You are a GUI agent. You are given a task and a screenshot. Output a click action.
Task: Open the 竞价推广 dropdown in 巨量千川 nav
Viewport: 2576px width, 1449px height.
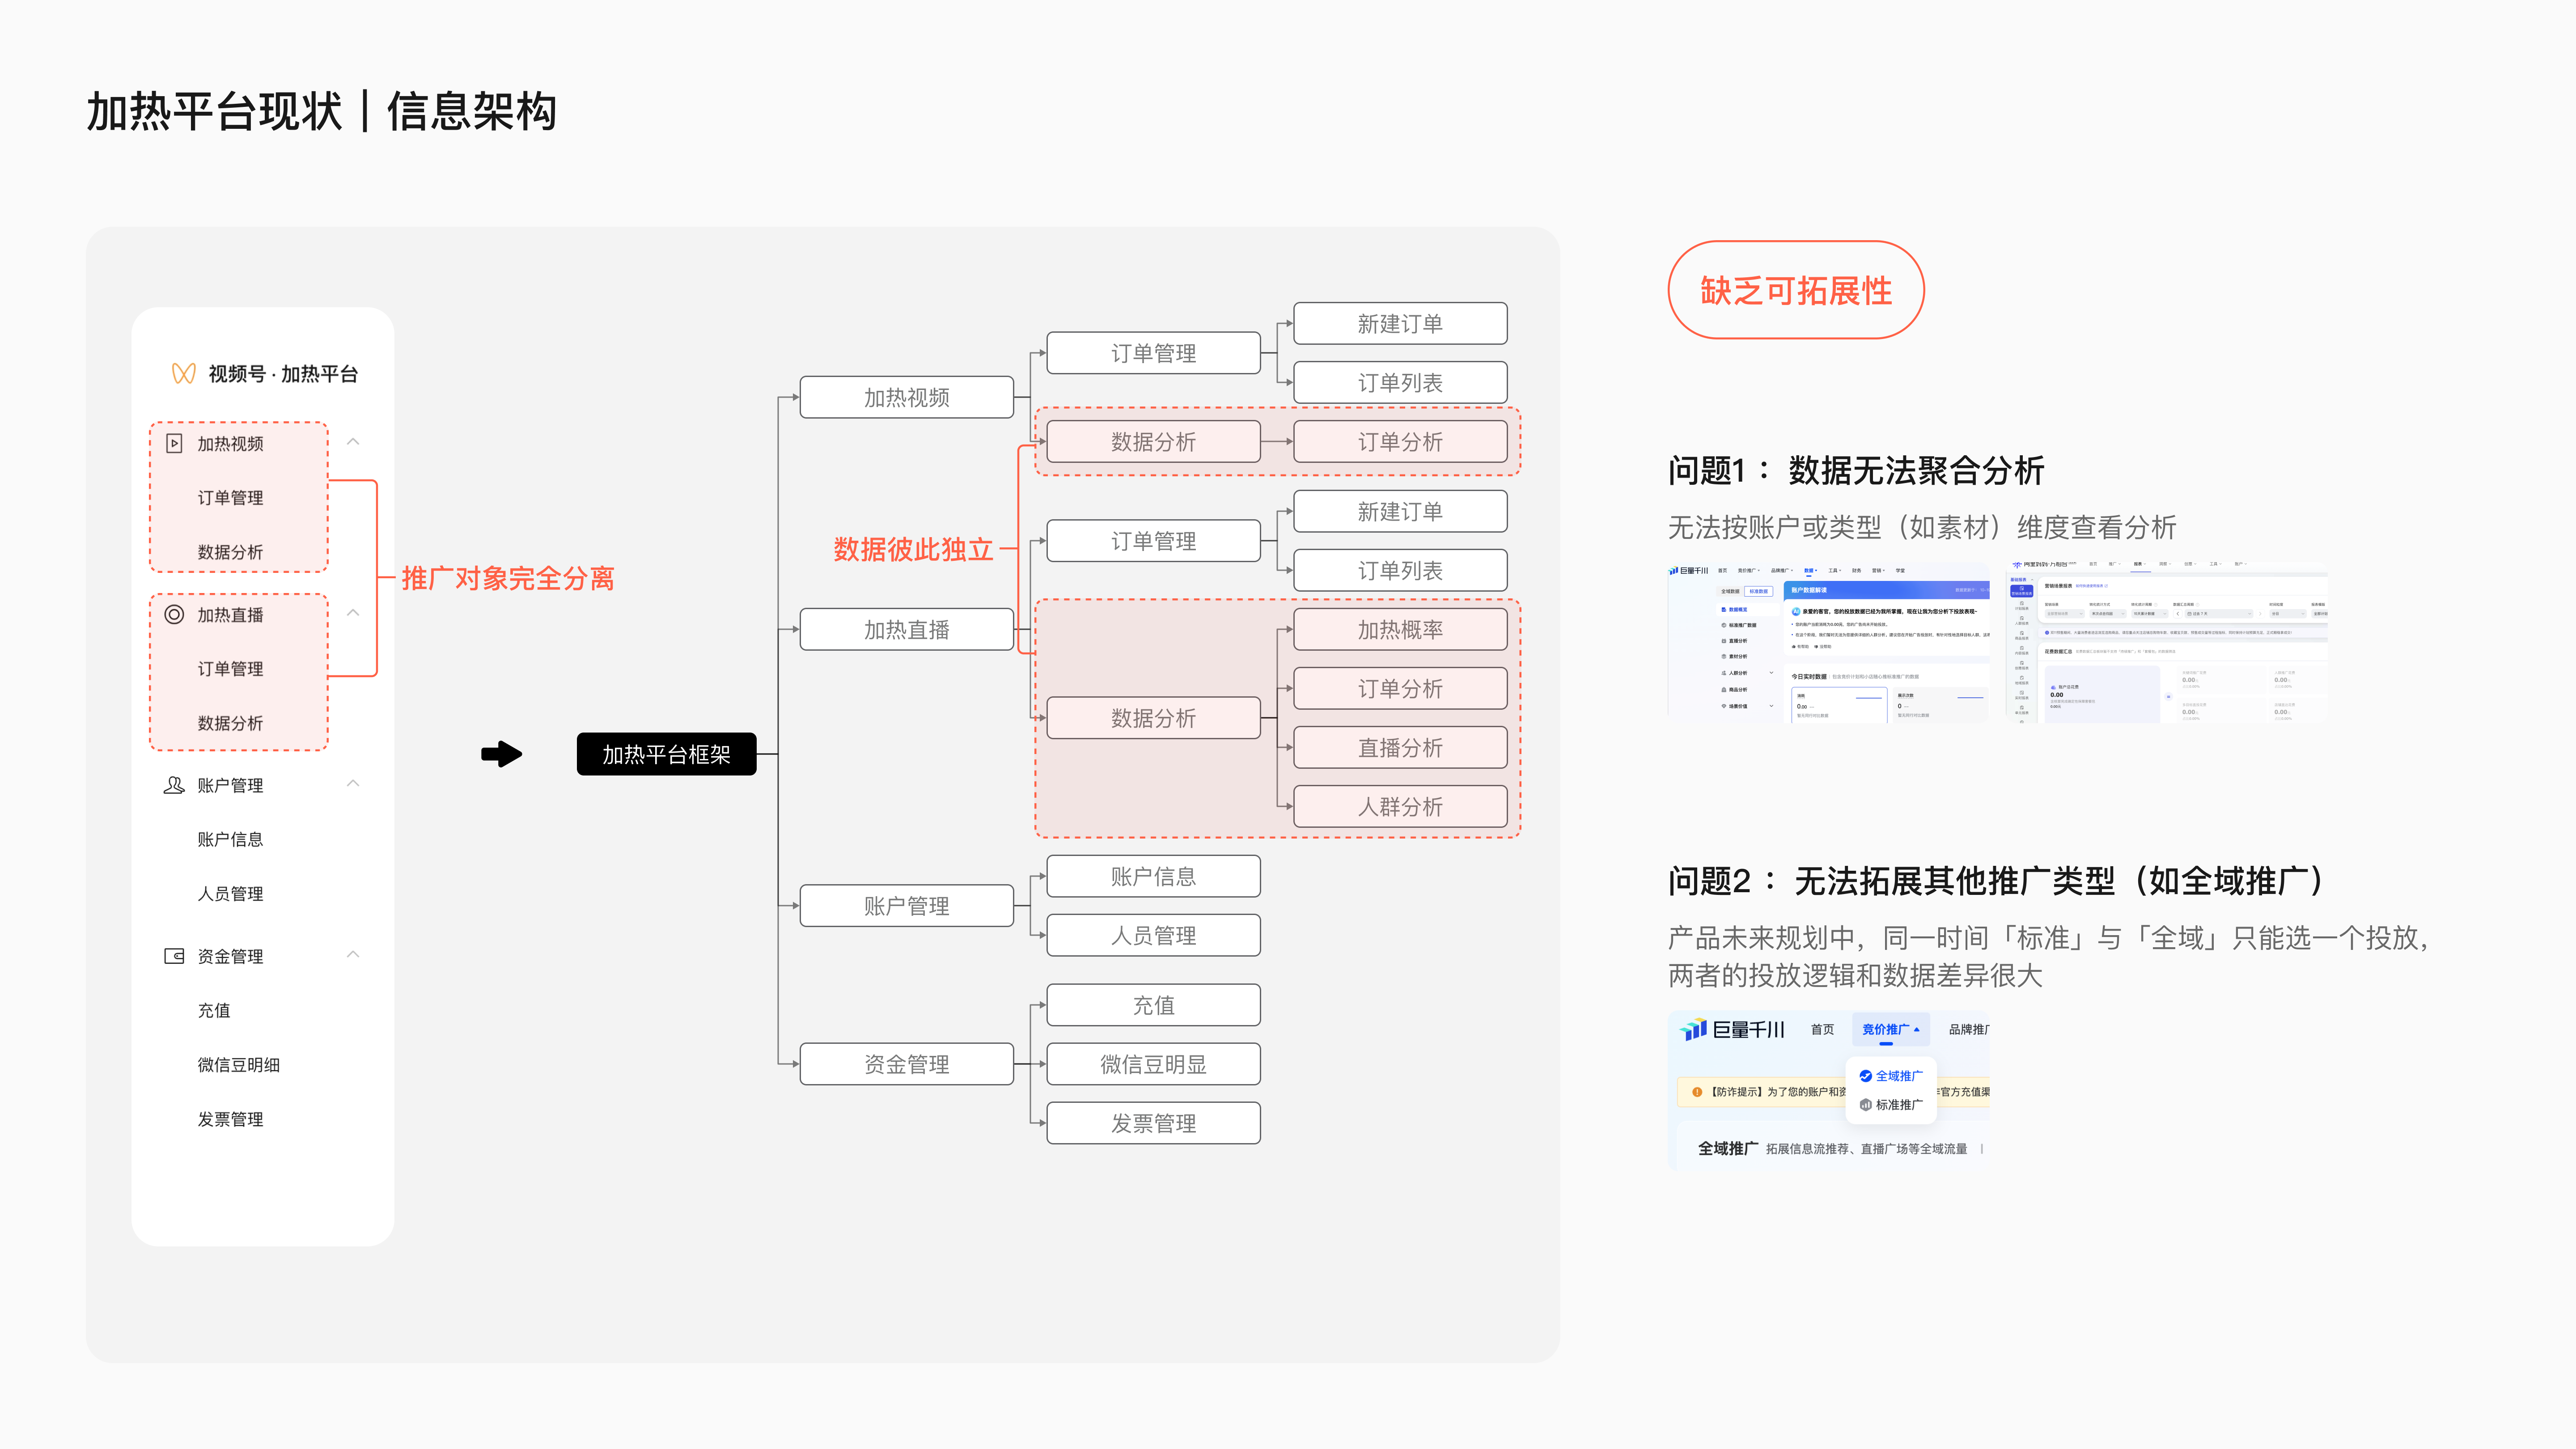(x=1890, y=1029)
